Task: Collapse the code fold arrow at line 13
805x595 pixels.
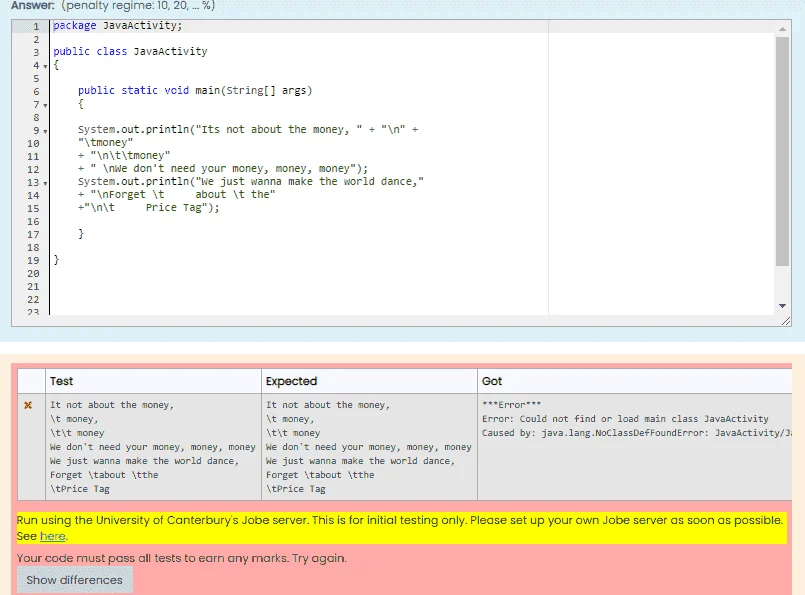Action: click(x=45, y=184)
